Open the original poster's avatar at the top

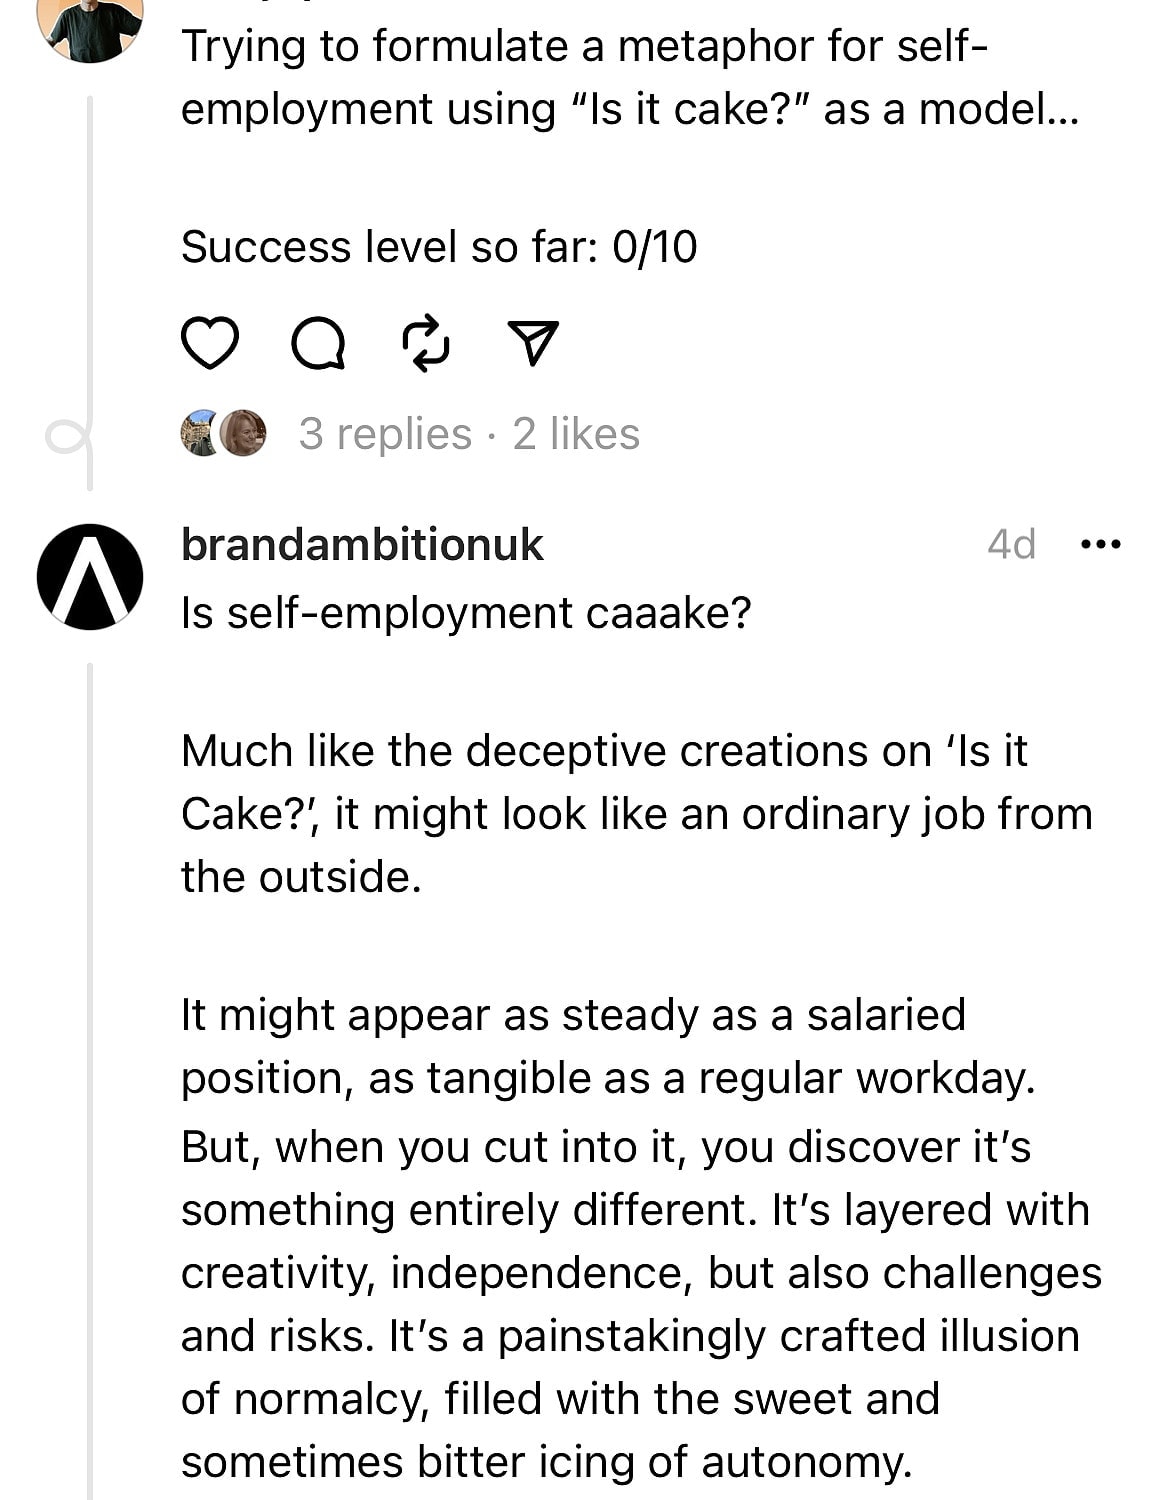coord(90,30)
